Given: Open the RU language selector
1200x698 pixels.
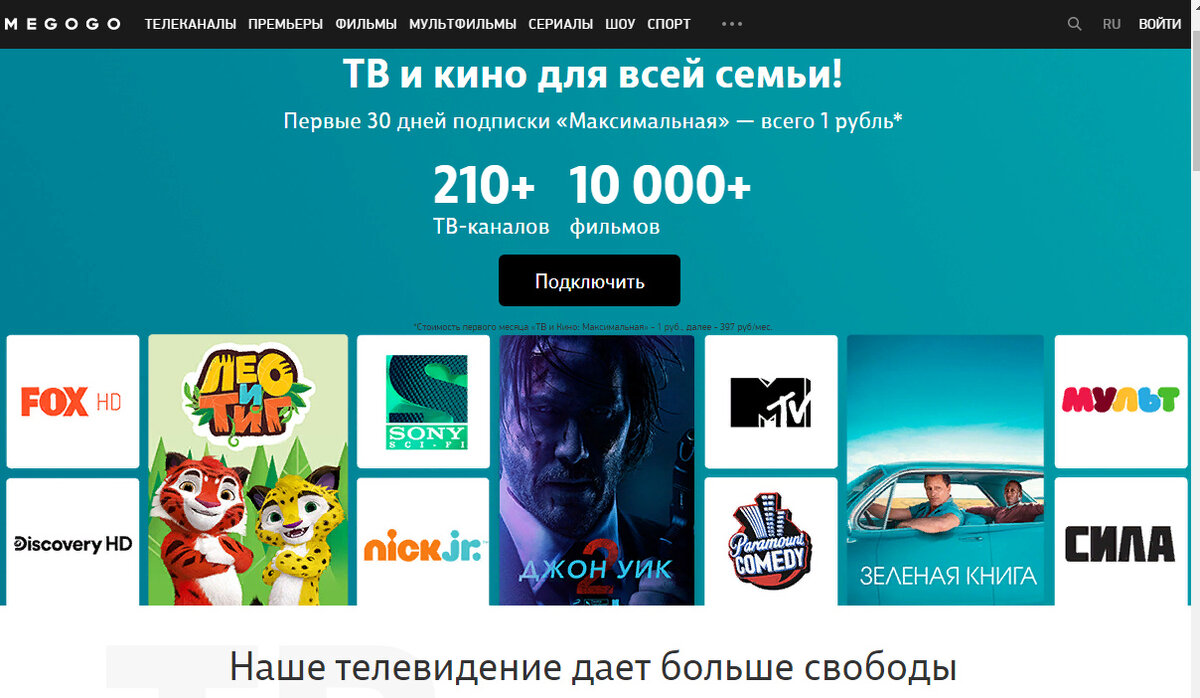Looking at the screenshot, I should [x=1111, y=24].
